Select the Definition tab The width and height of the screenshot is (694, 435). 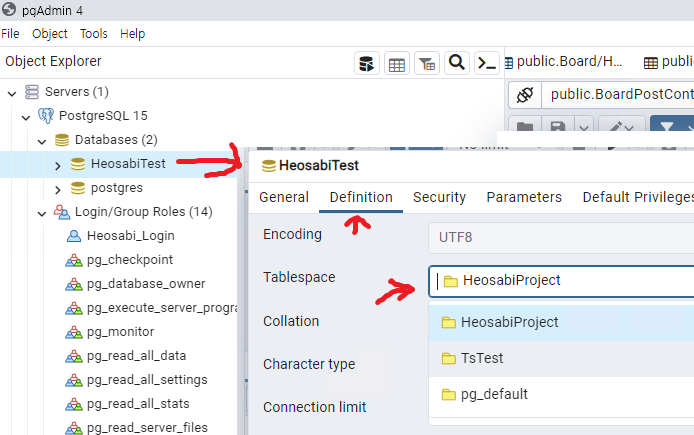click(x=361, y=197)
